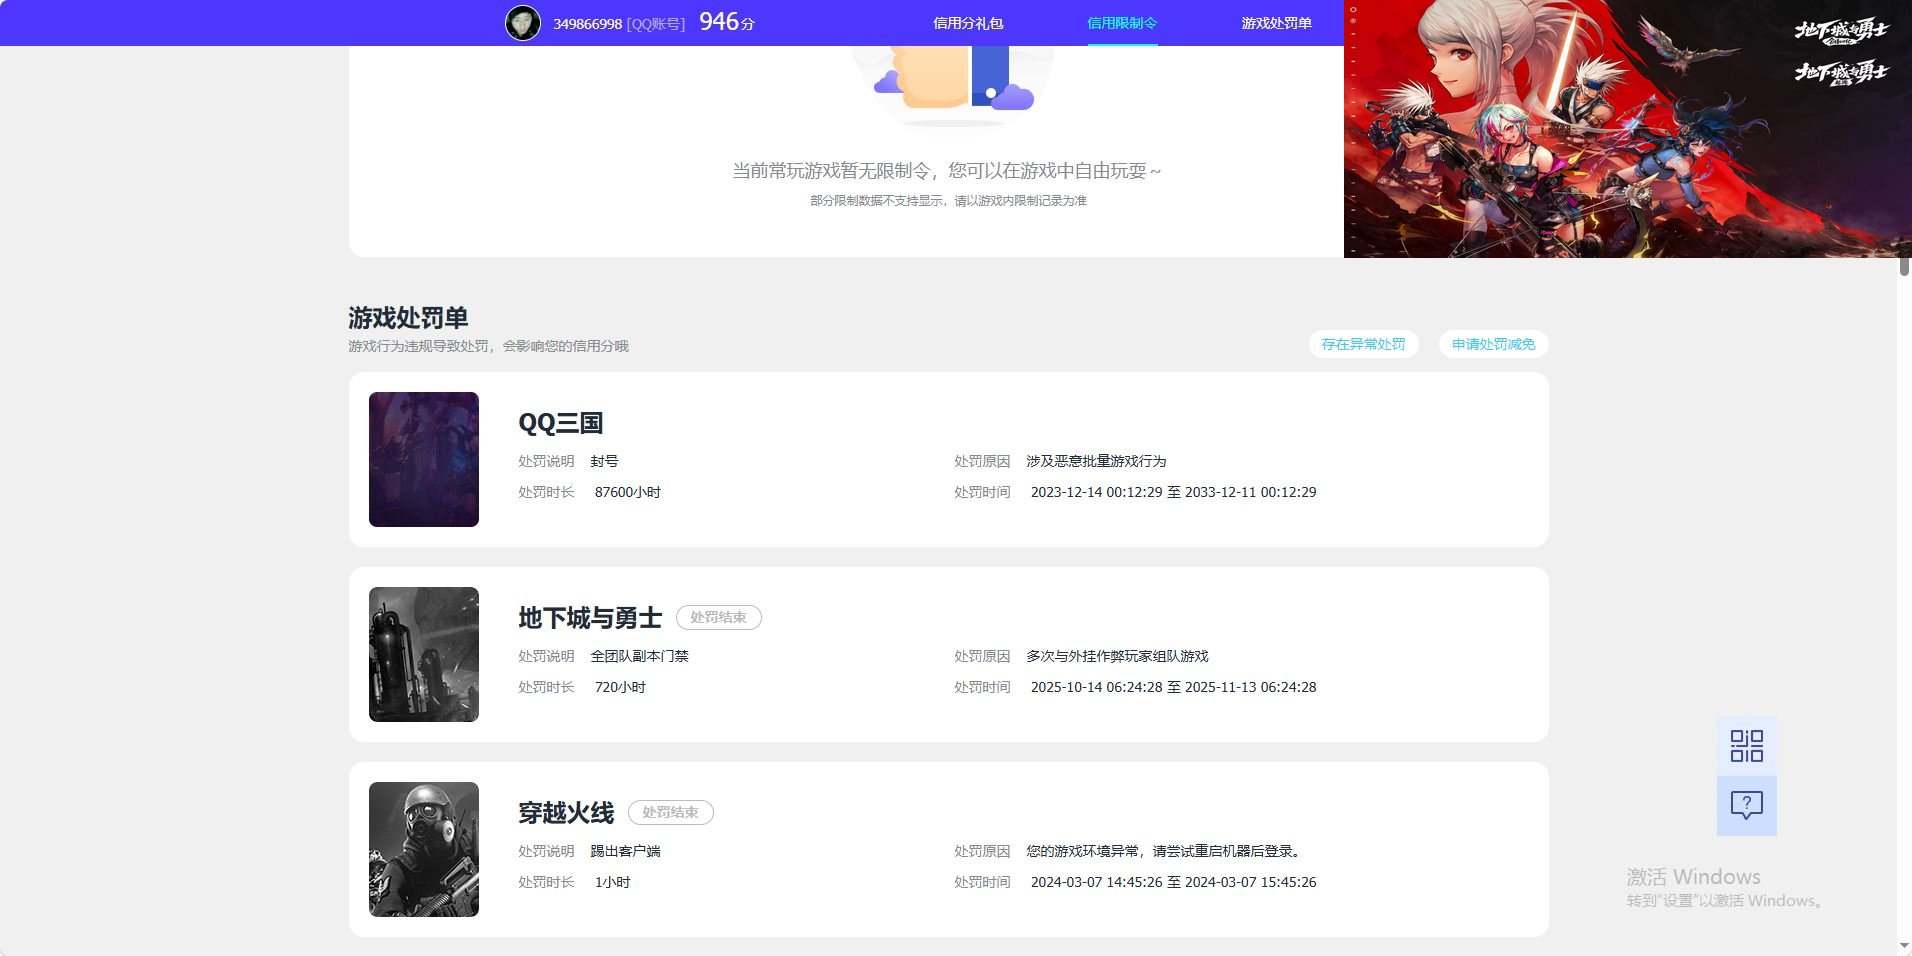Screen dimensions: 1912x956
Task: Open the QR code floating icon
Action: coord(1746,746)
